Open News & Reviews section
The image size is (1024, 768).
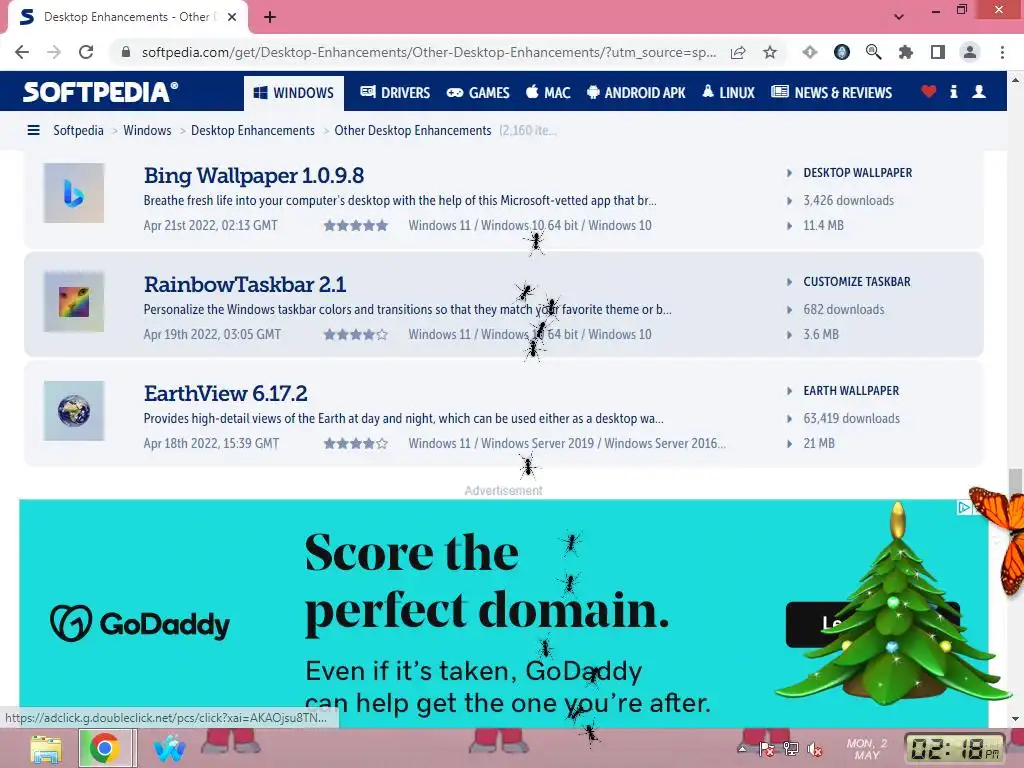(x=831, y=93)
